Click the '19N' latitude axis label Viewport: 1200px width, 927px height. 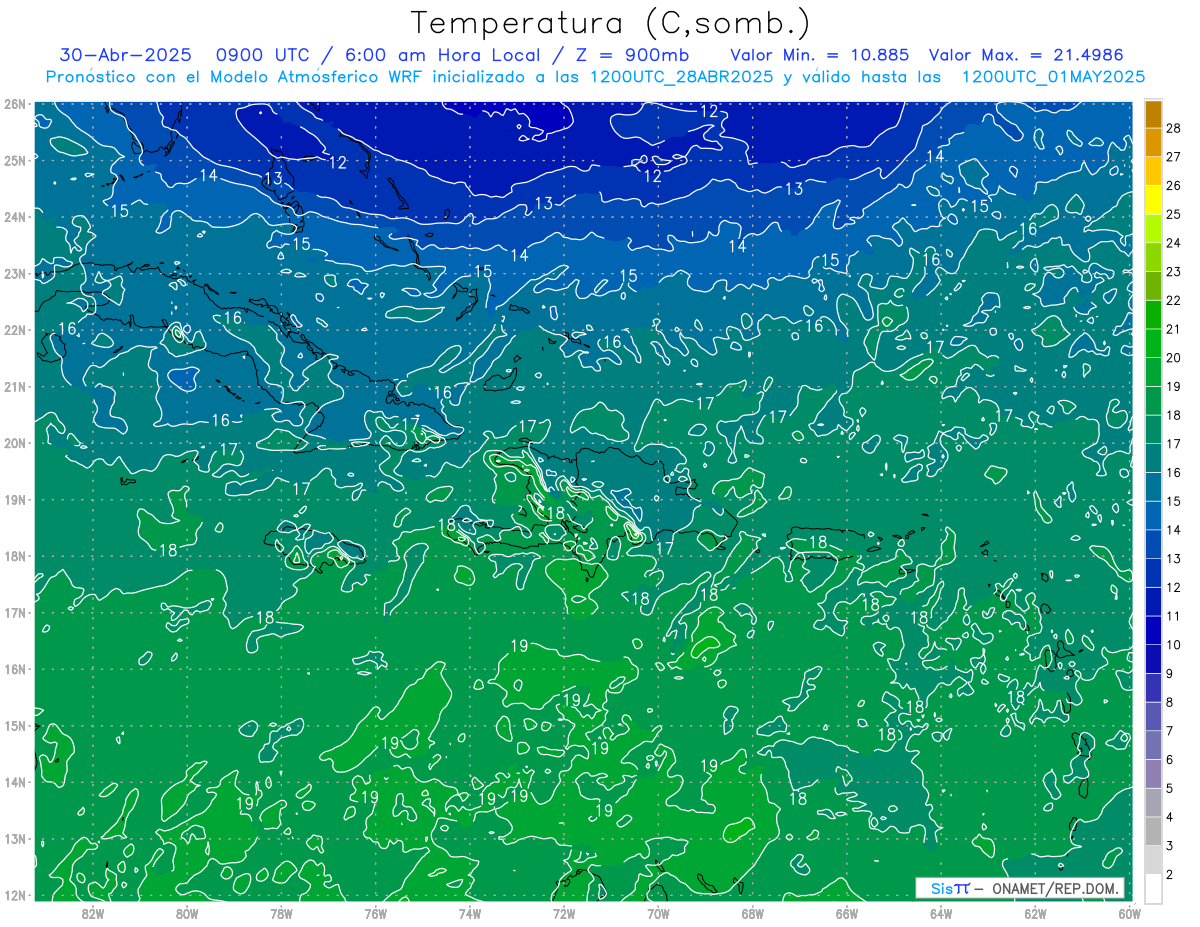click(x=15, y=499)
